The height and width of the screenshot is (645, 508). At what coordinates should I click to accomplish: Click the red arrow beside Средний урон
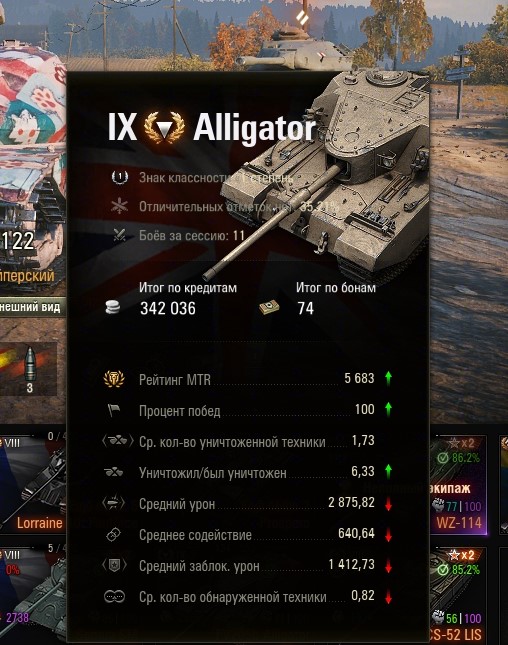tap(388, 504)
